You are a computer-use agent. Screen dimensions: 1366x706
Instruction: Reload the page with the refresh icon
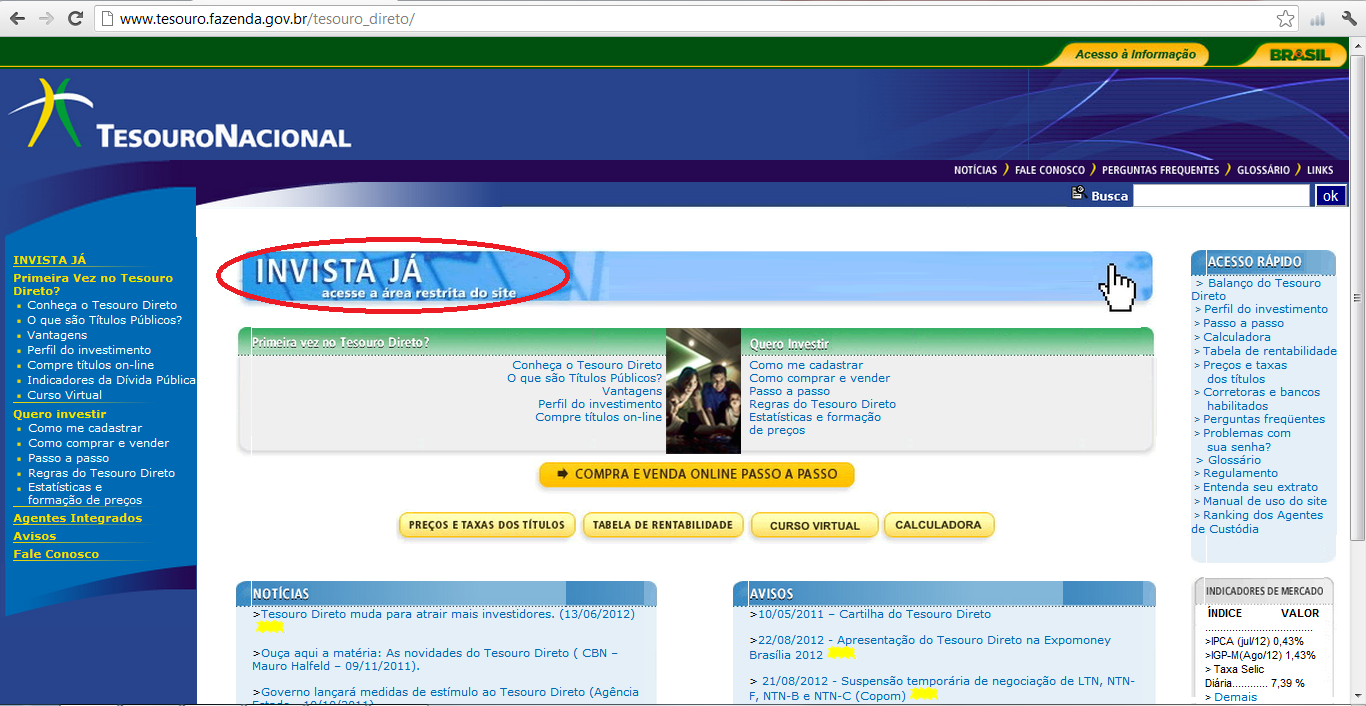75,19
